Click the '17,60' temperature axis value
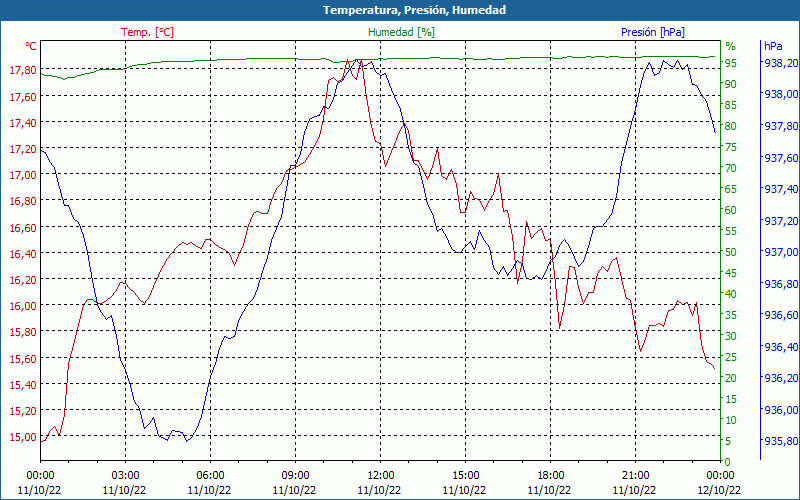Viewport: 800px width, 500px height. (x=23, y=96)
